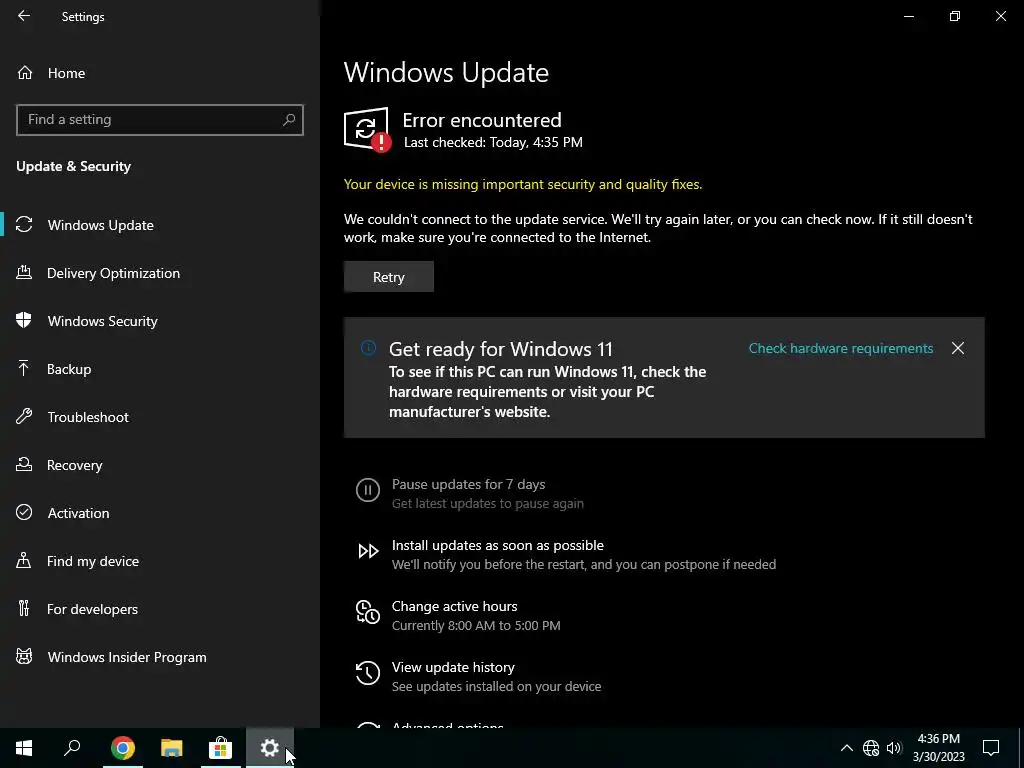Click the Troubleshoot wrench icon

pyautogui.click(x=24, y=416)
